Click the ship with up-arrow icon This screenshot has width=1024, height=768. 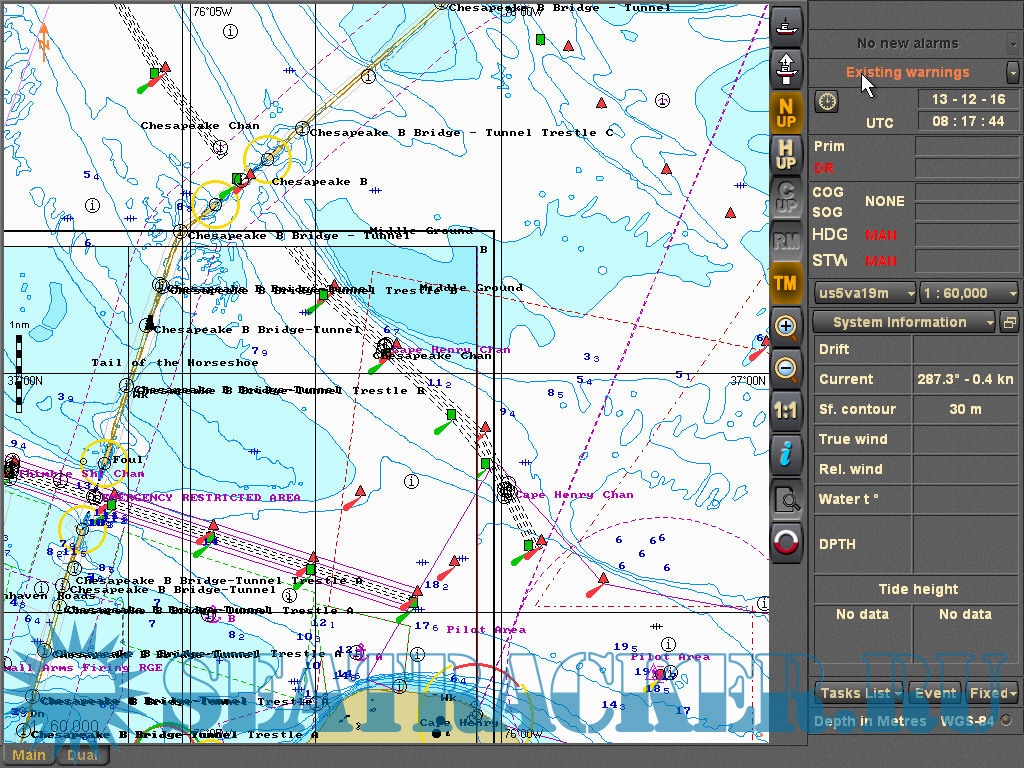(x=787, y=68)
